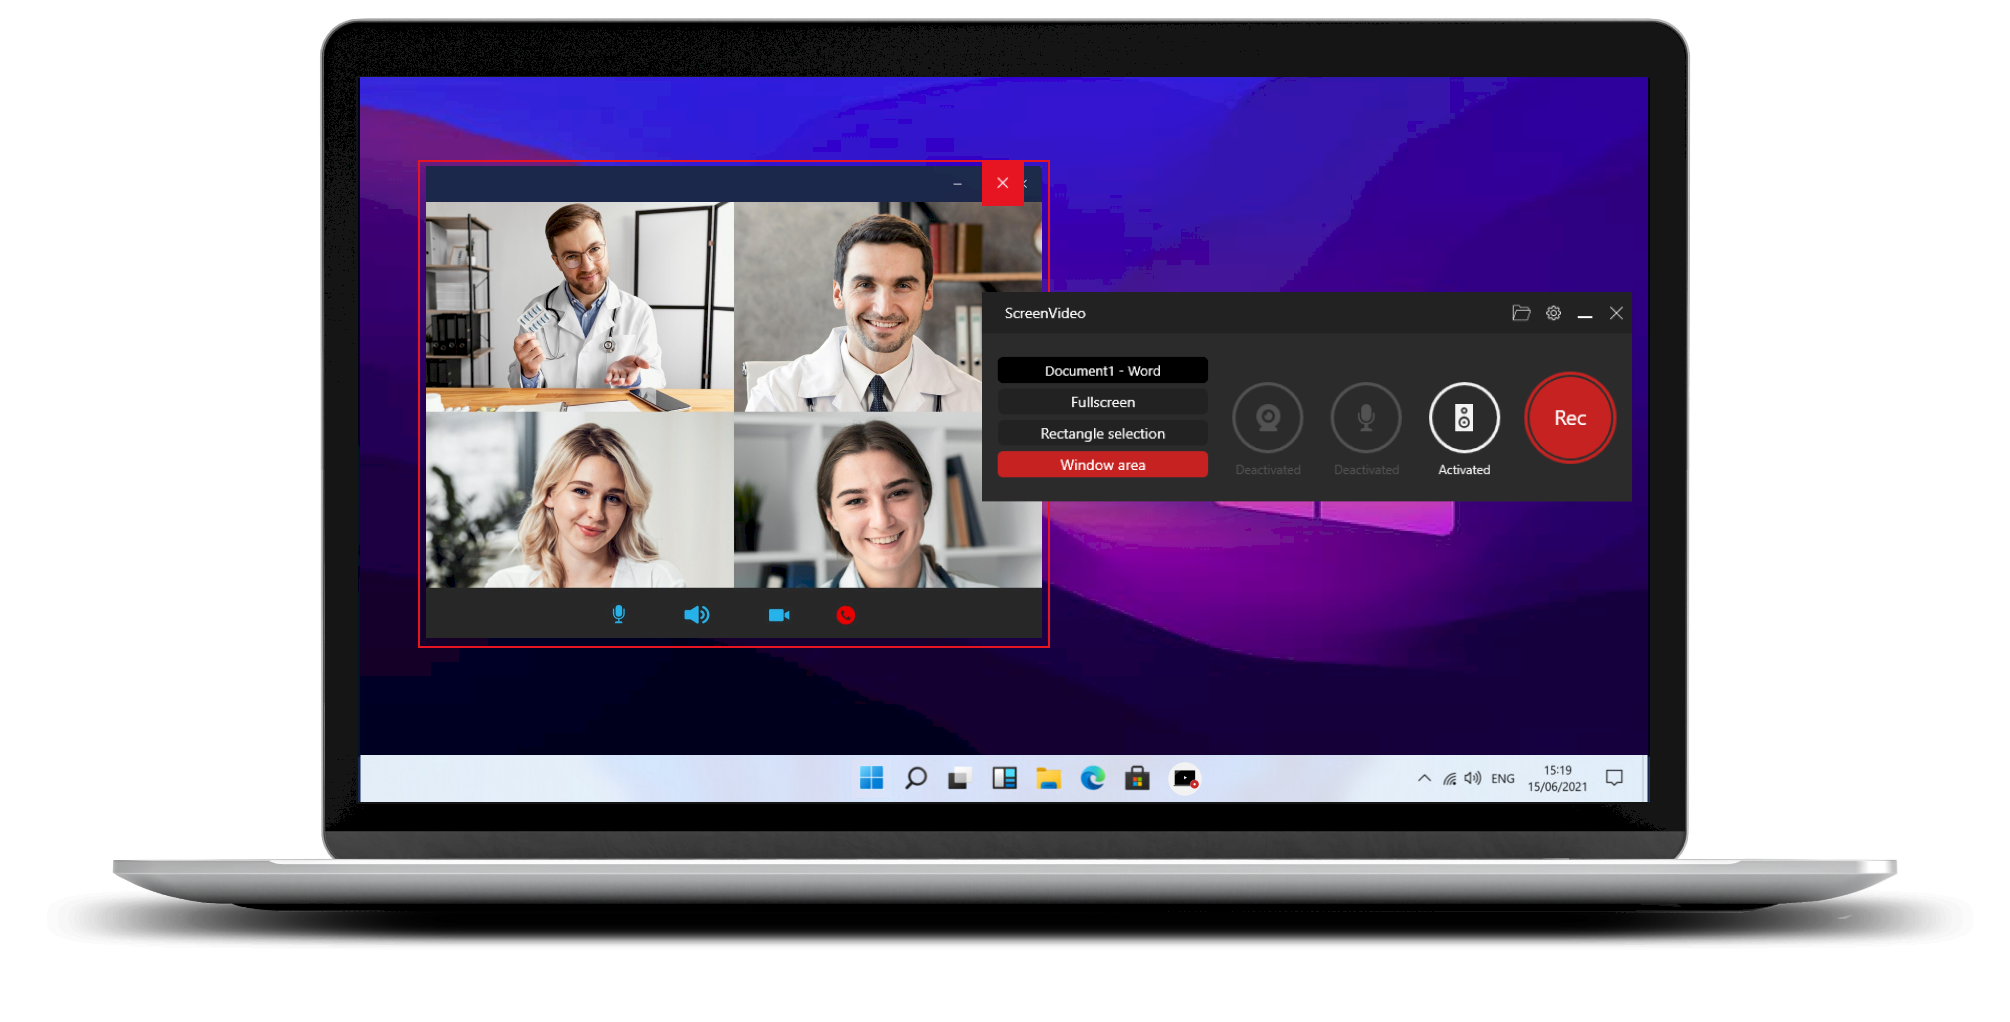The image size is (2010, 1022).
Task: Toggle the camera icon in the video call
Action: (779, 614)
